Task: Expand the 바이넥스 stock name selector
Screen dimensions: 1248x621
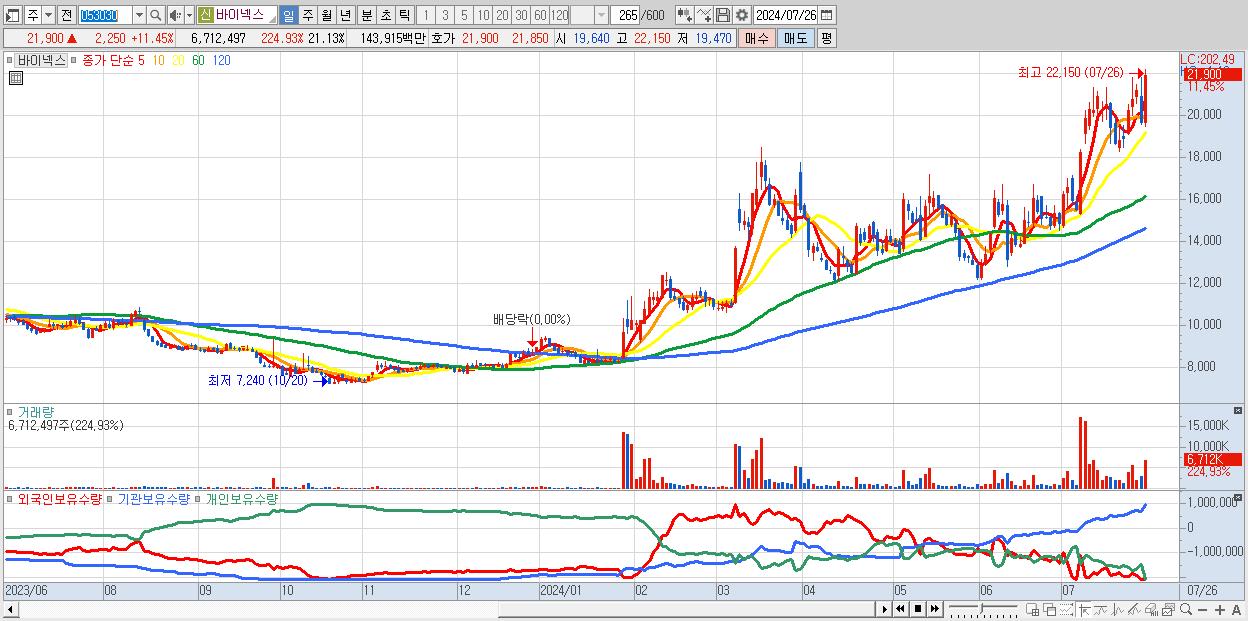Action: click(272, 18)
